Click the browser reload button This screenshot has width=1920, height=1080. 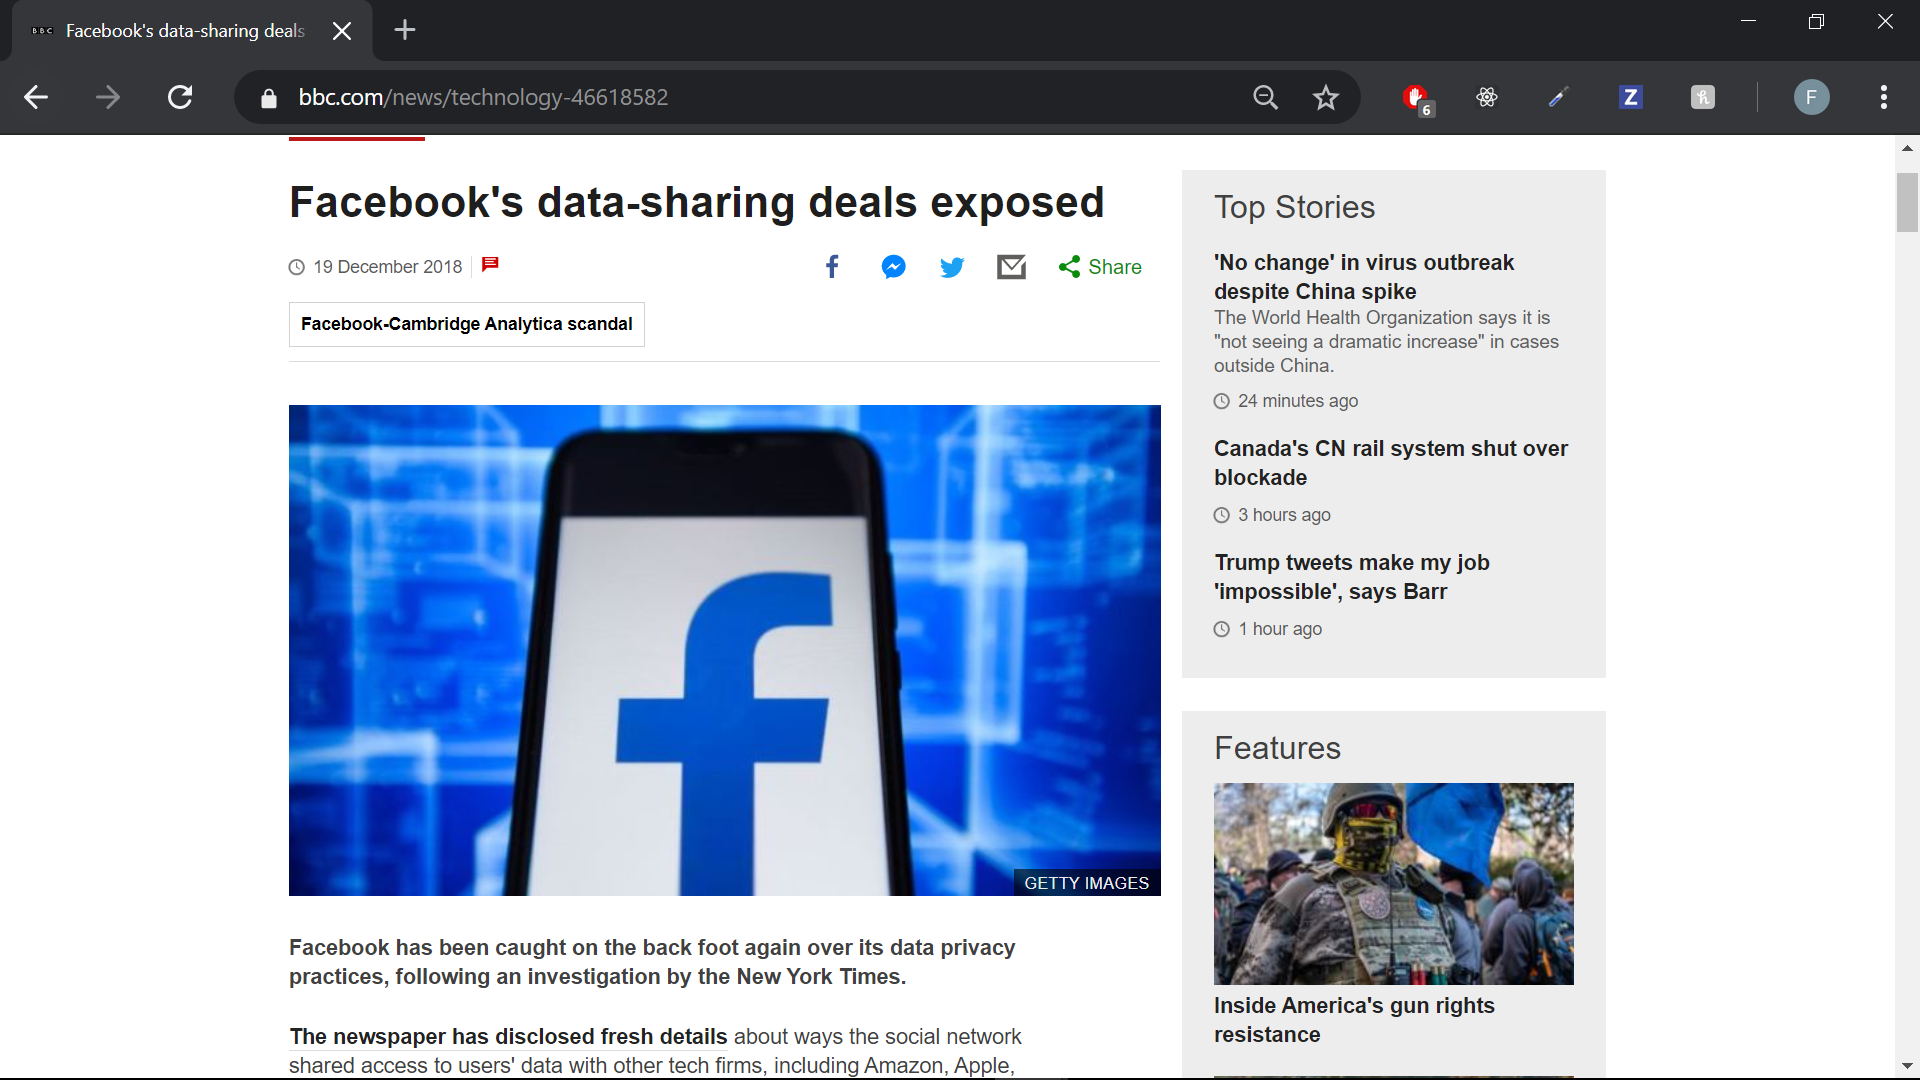[180, 97]
